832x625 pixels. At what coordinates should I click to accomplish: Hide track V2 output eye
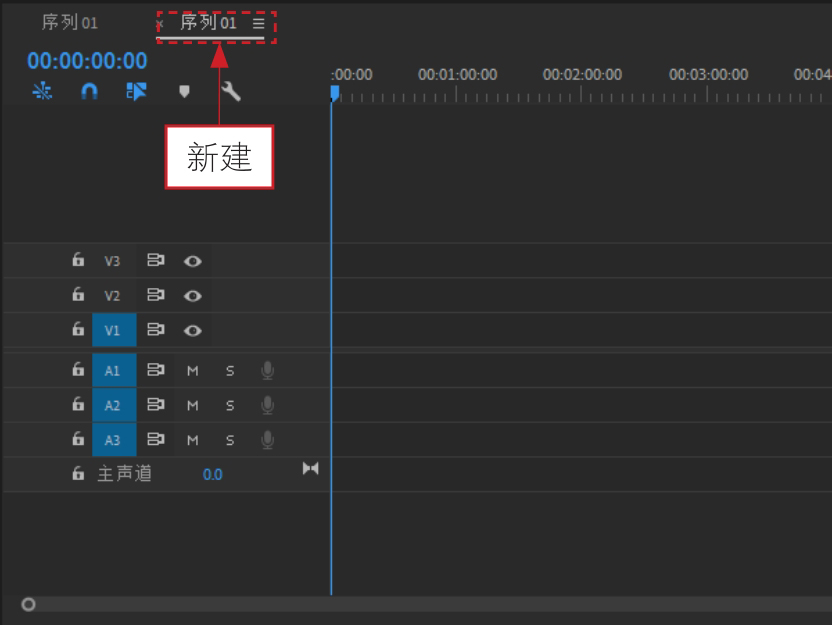pos(193,296)
